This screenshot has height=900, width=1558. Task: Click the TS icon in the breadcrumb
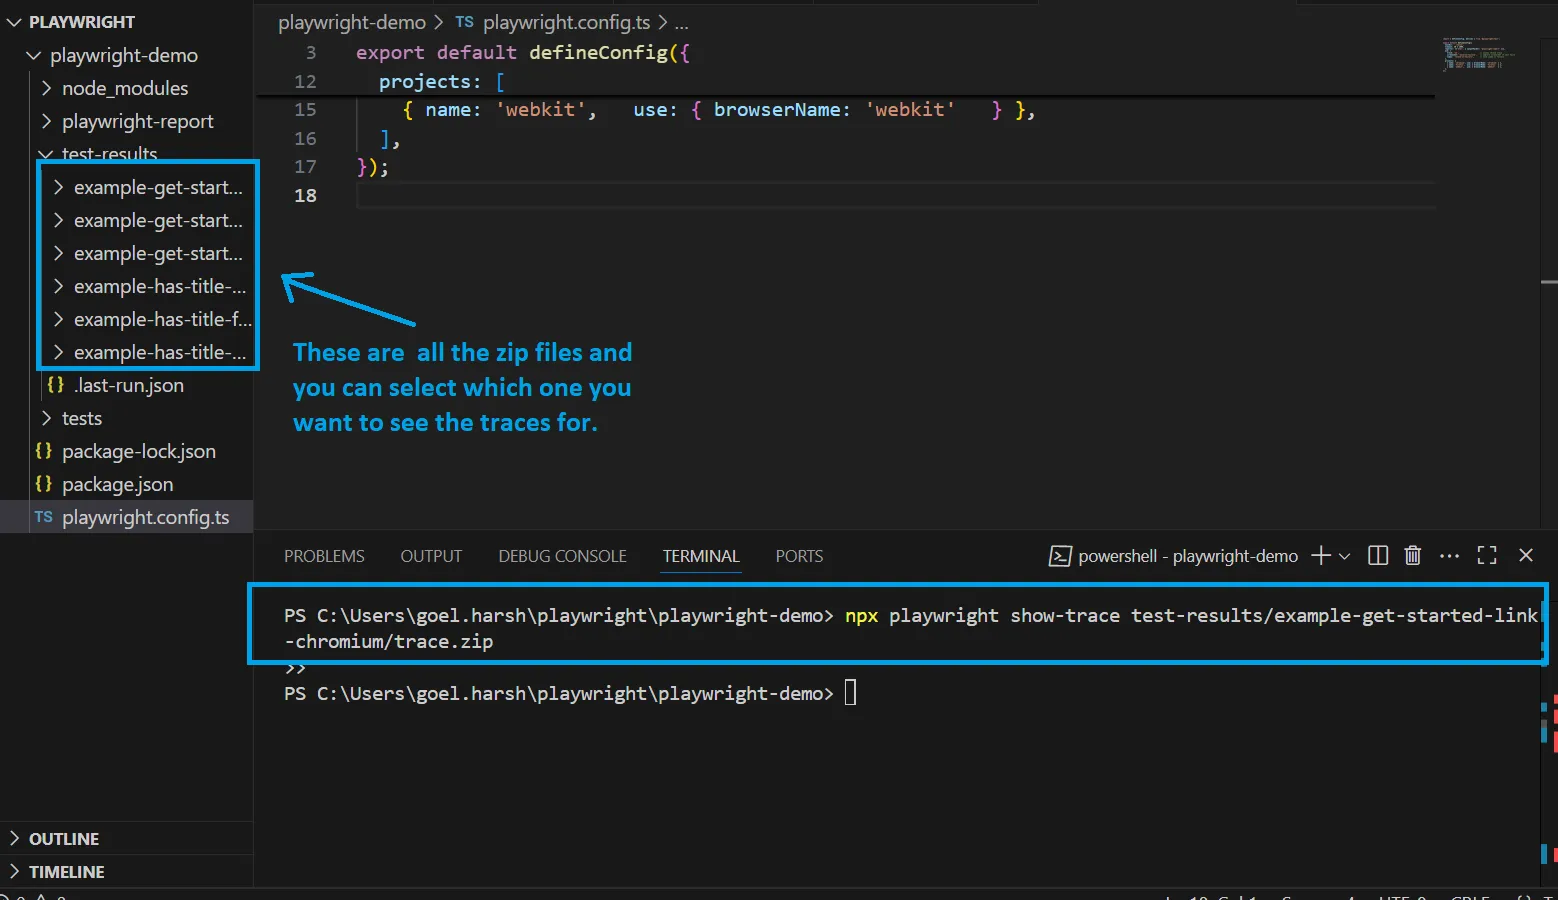click(464, 21)
